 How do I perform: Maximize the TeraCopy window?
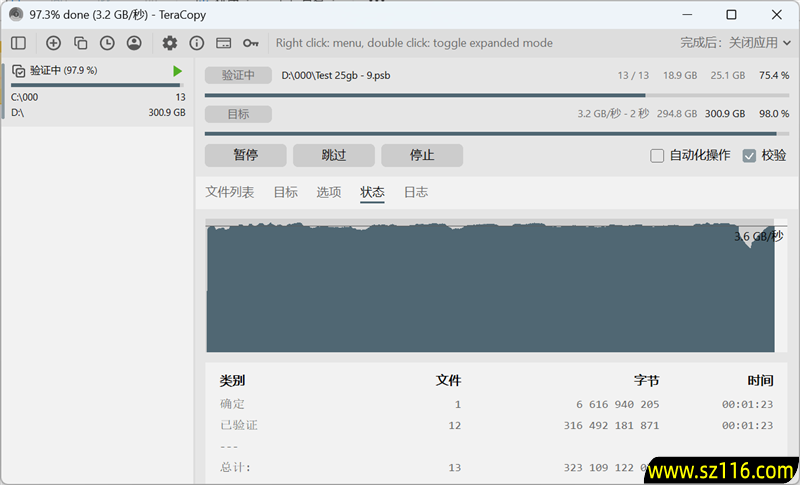(x=731, y=14)
